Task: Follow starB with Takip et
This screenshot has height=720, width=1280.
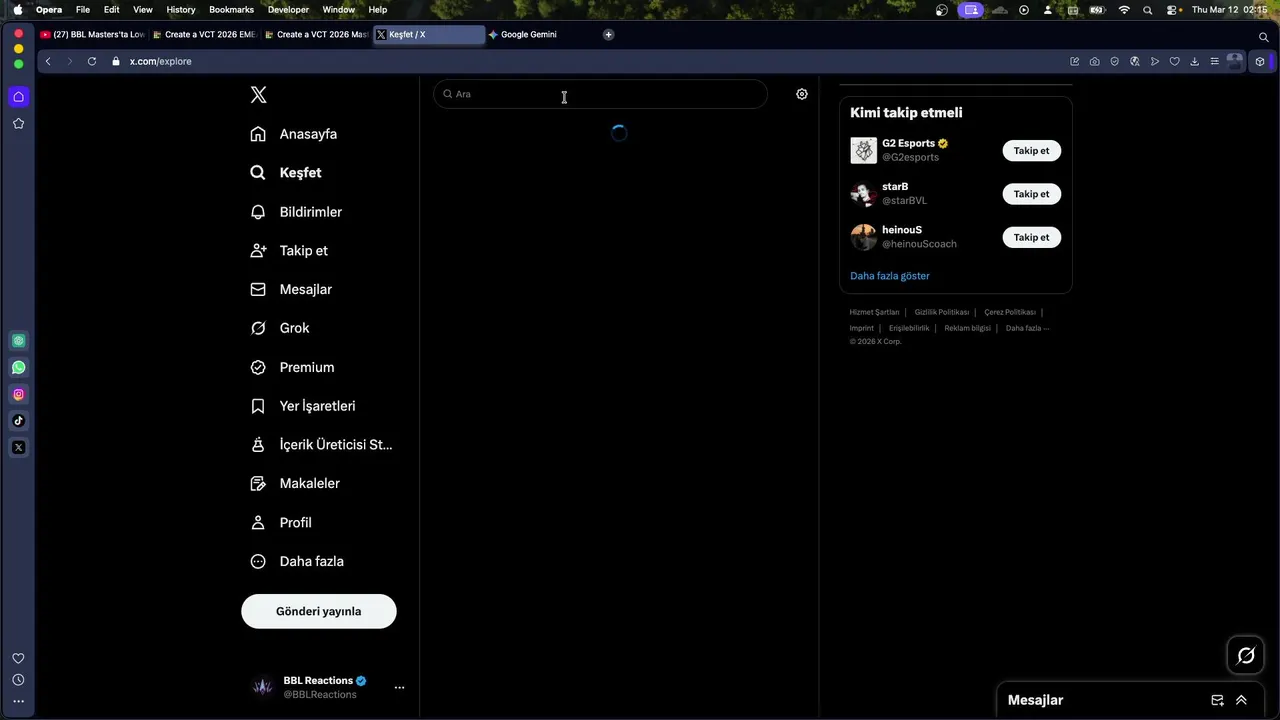Action: click(x=1031, y=194)
